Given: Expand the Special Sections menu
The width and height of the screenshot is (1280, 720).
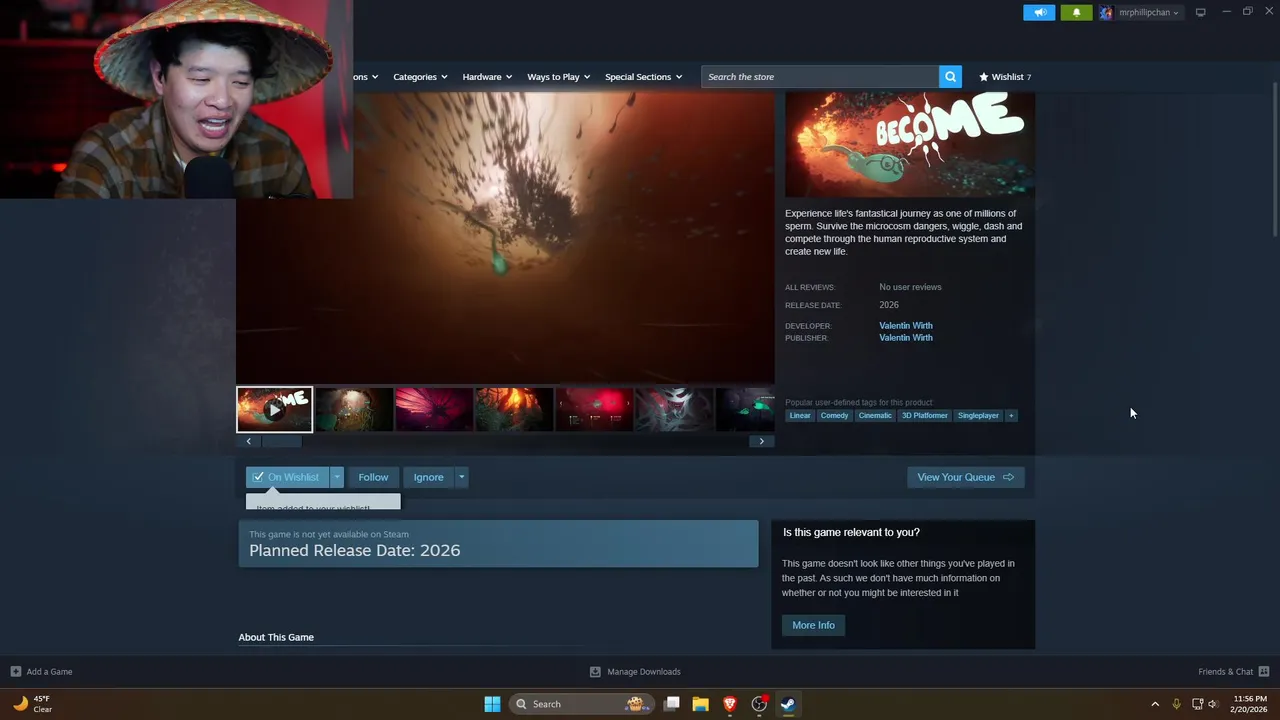Looking at the screenshot, I should (643, 76).
